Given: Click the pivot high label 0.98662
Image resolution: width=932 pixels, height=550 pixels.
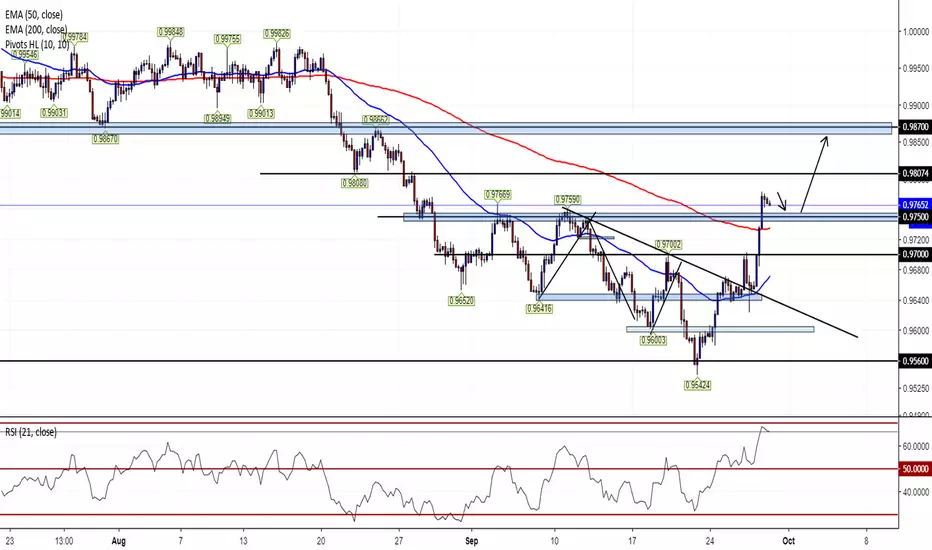Looking at the screenshot, I should (376, 120).
